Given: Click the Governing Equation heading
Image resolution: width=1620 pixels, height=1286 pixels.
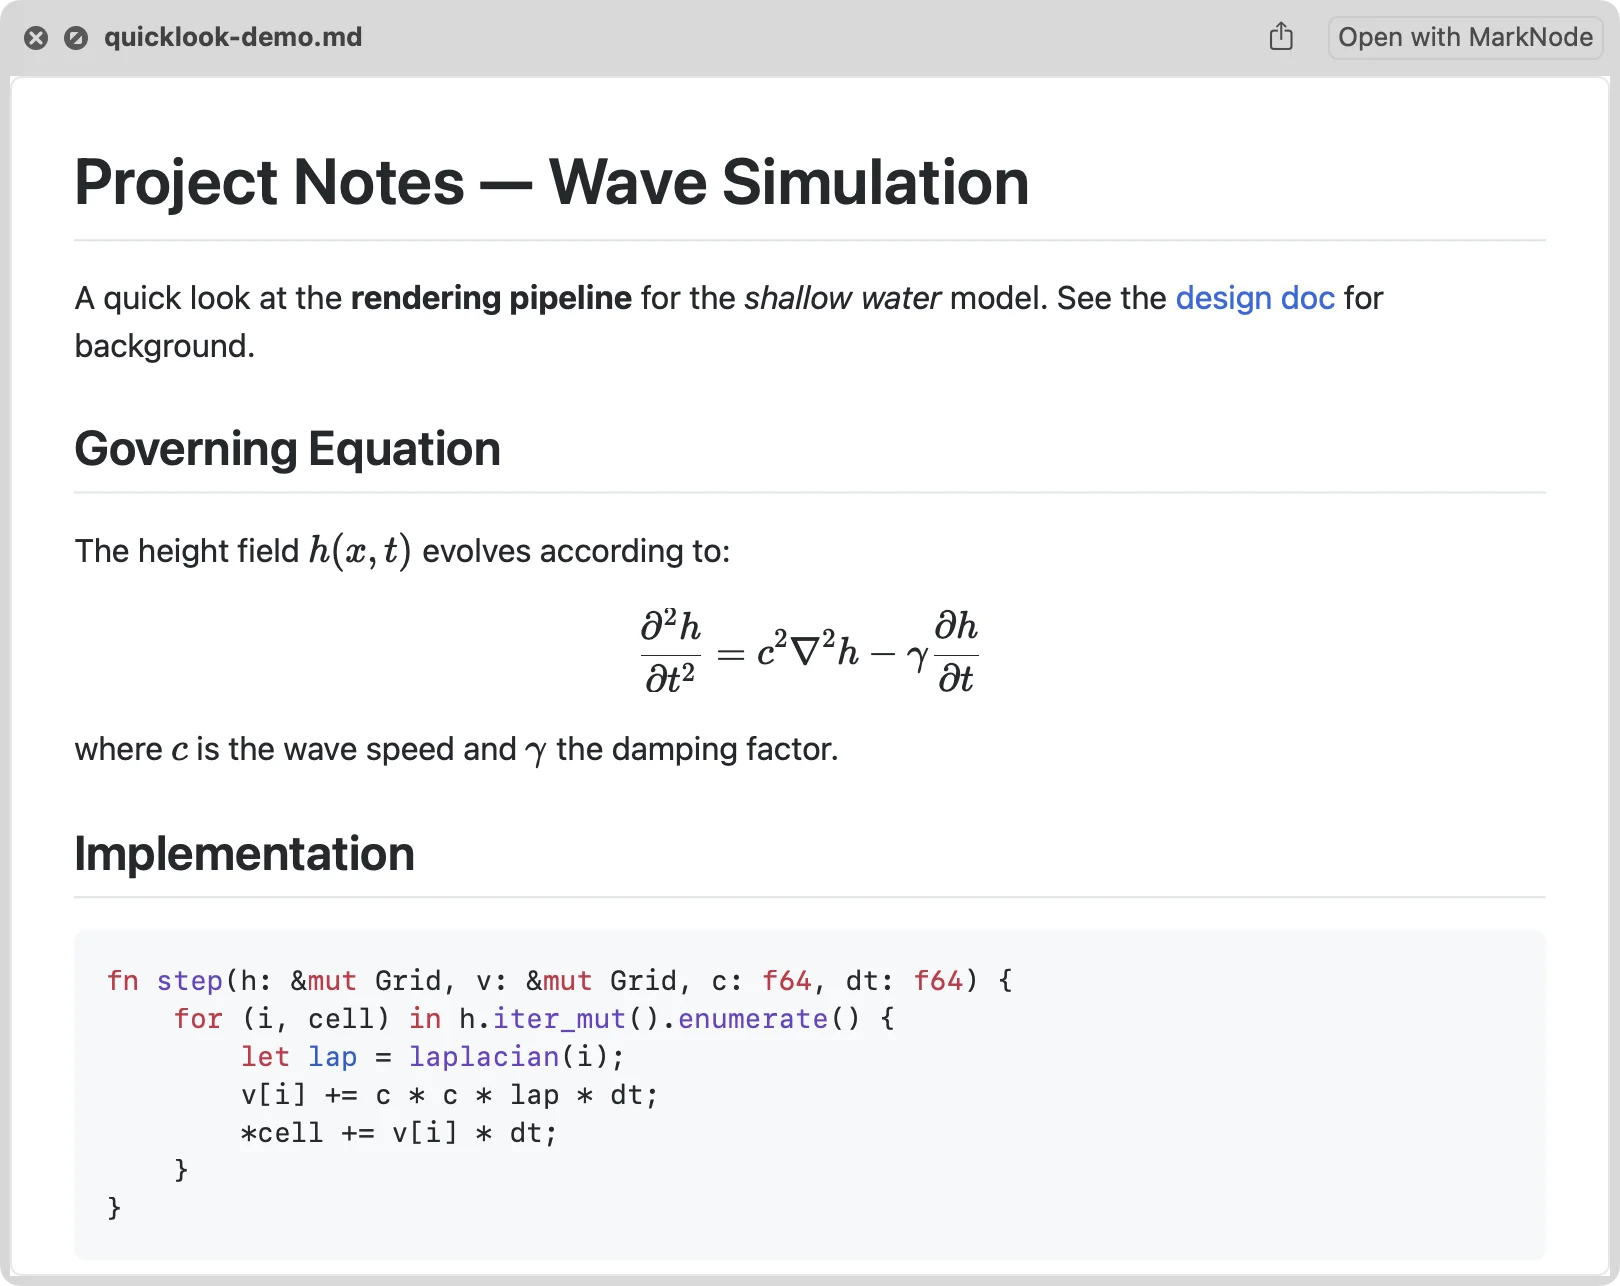Looking at the screenshot, I should pos(288,448).
